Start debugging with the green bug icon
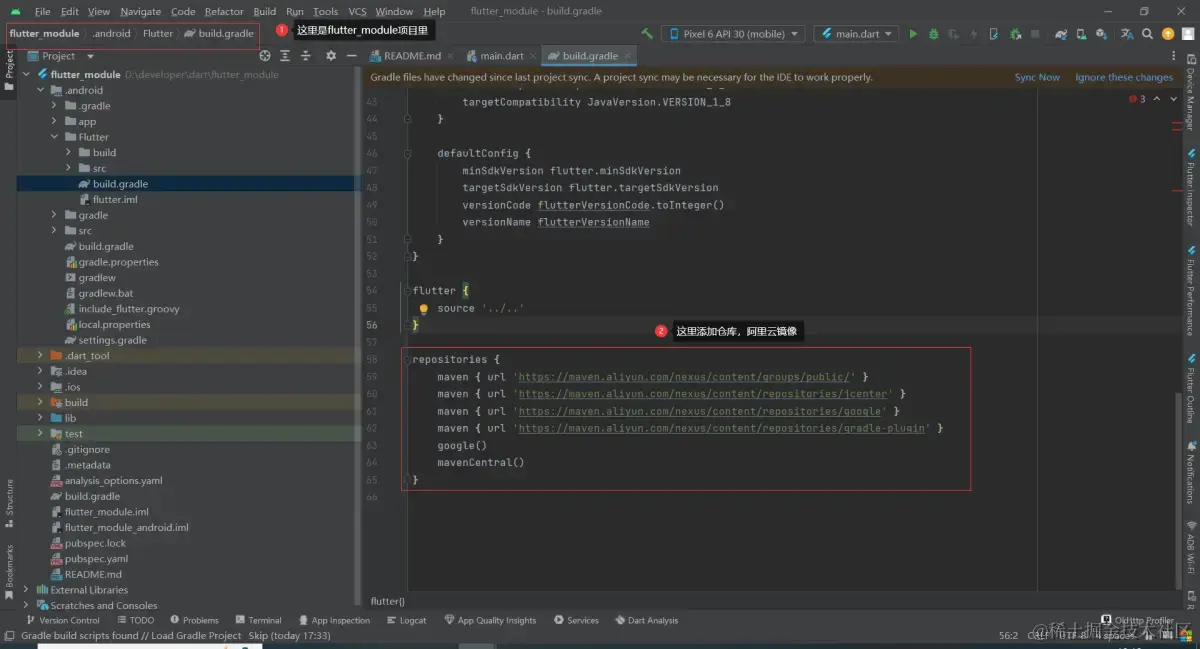 [933, 33]
